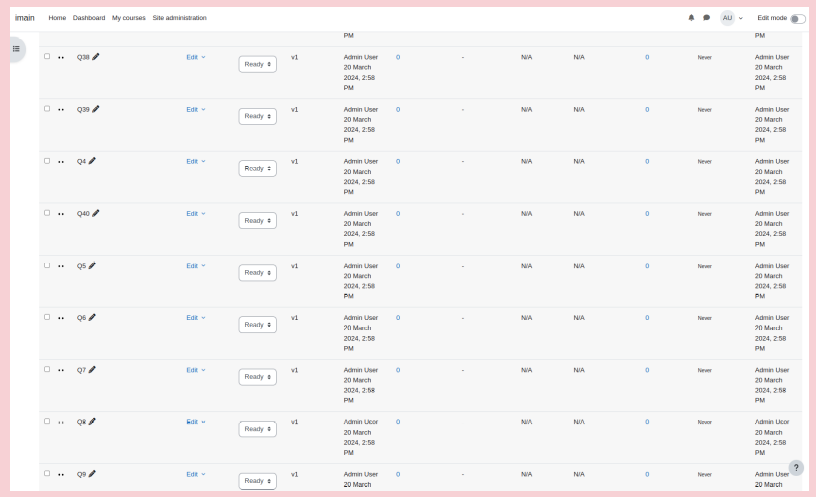Open the AU user menu dropdown
816x497 pixels.
[x=732, y=18]
